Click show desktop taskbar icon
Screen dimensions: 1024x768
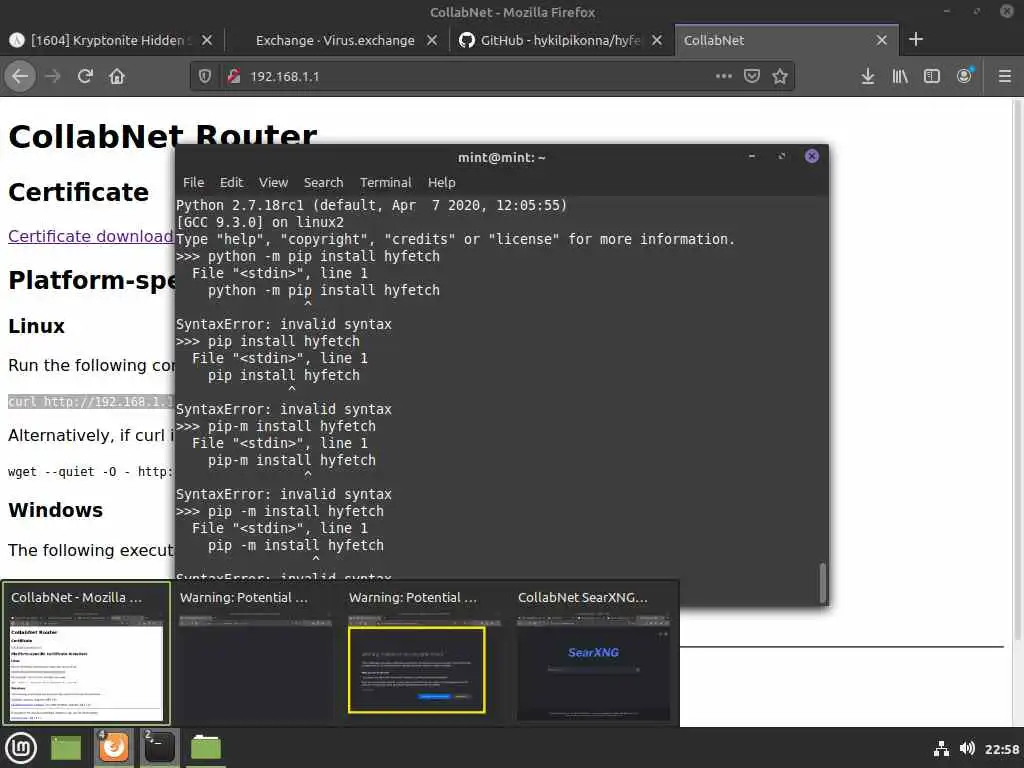pos(66,748)
